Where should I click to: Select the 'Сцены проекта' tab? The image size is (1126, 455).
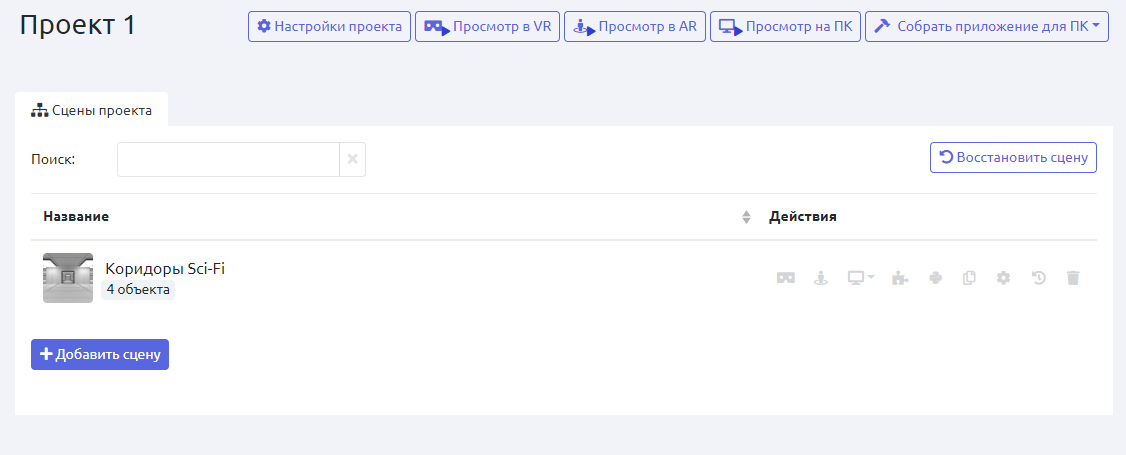click(92, 110)
